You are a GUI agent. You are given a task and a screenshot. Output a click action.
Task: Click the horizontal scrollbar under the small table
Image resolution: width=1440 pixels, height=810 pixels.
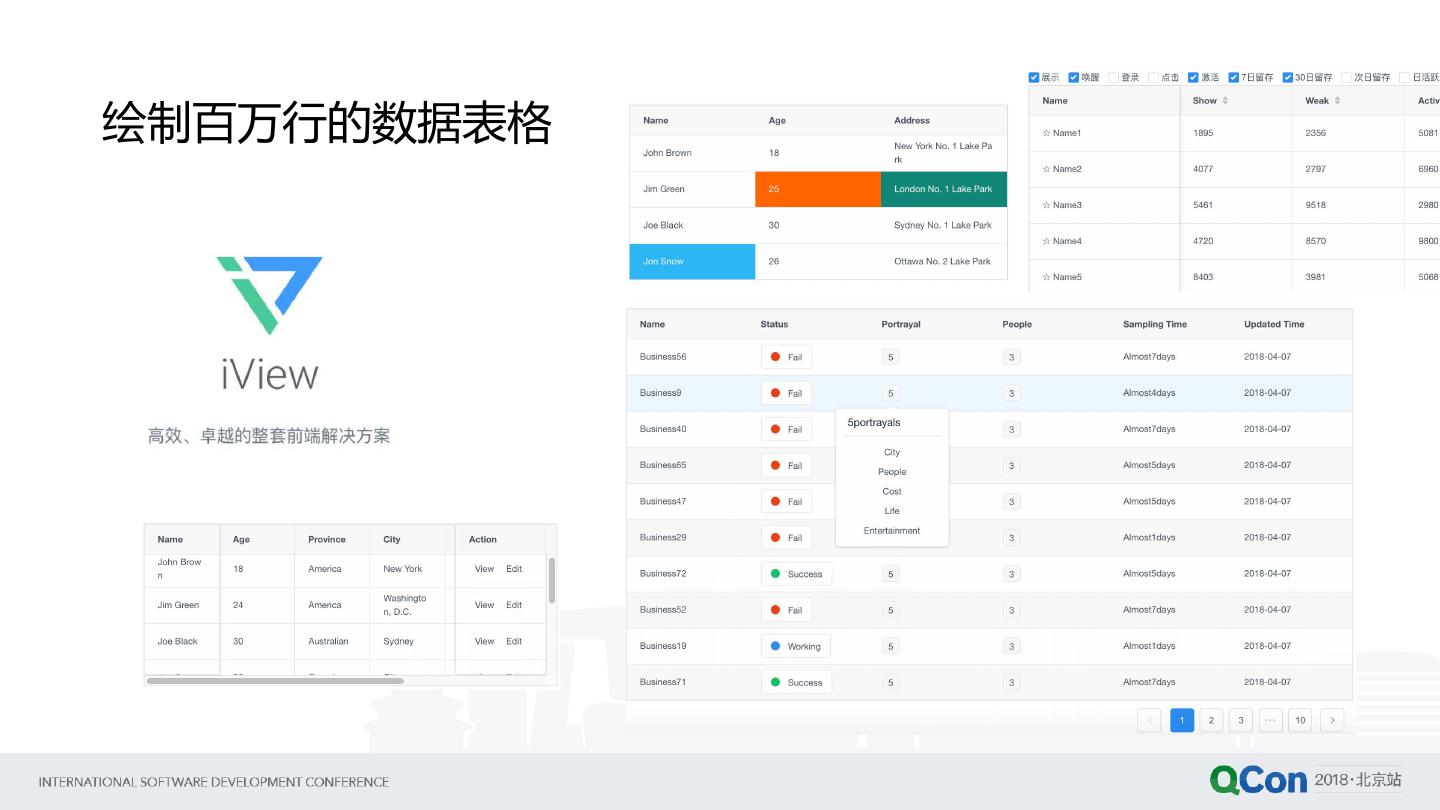point(275,681)
